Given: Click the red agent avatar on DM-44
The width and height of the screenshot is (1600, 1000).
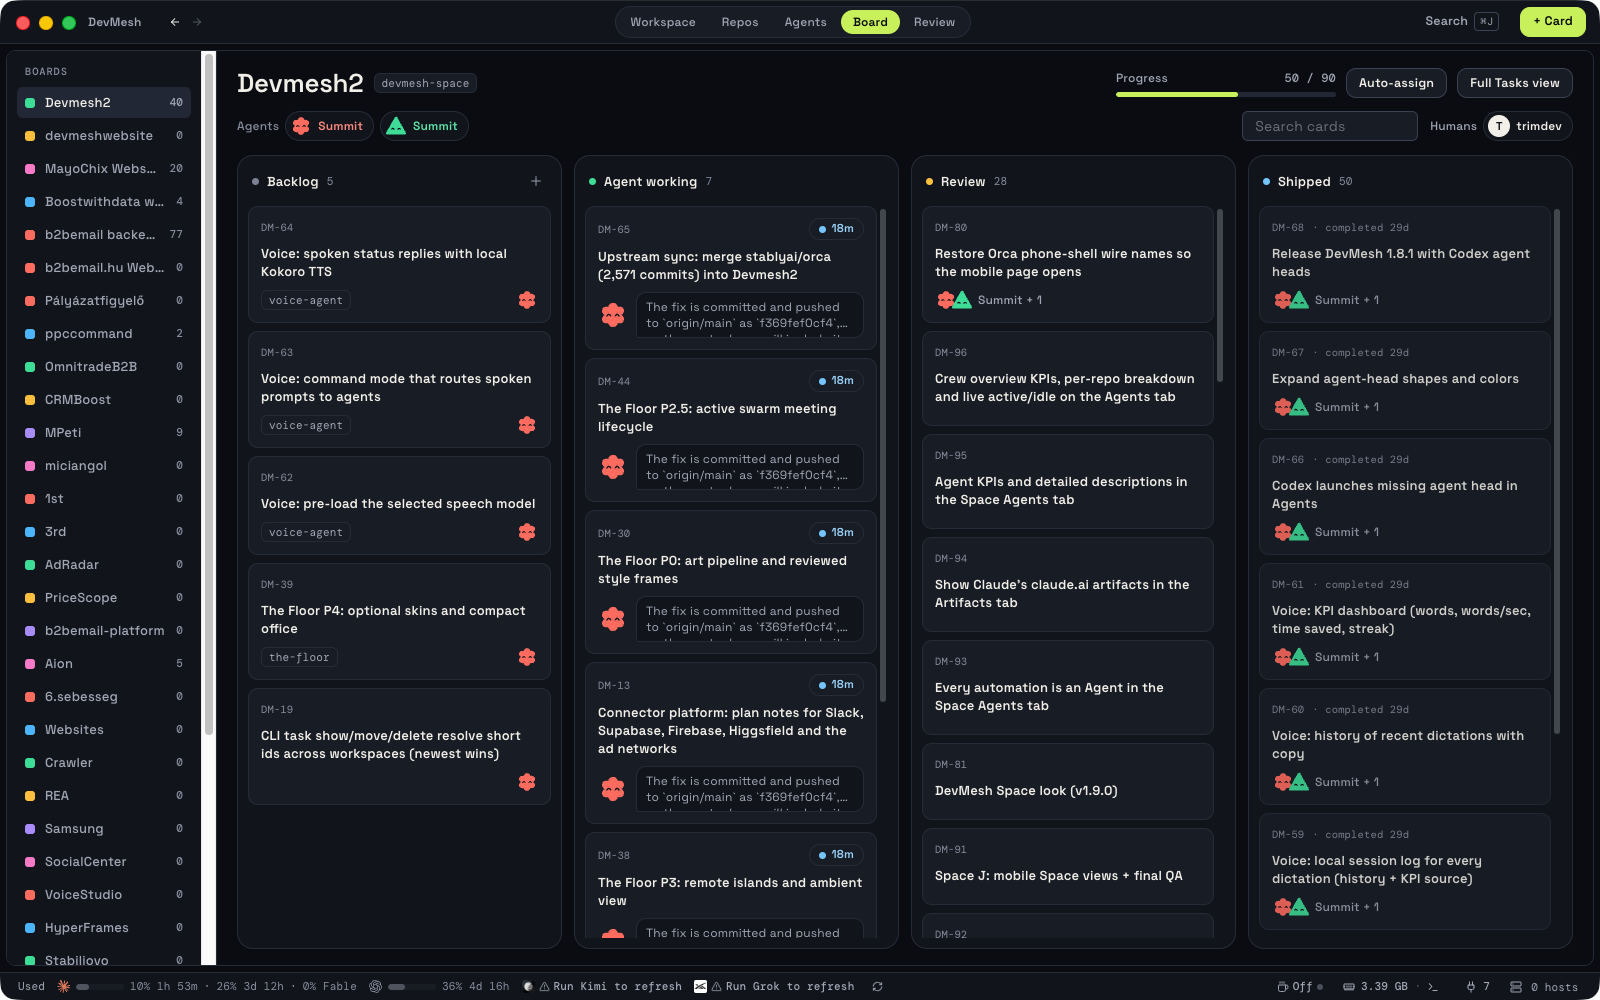Looking at the screenshot, I should [613, 467].
